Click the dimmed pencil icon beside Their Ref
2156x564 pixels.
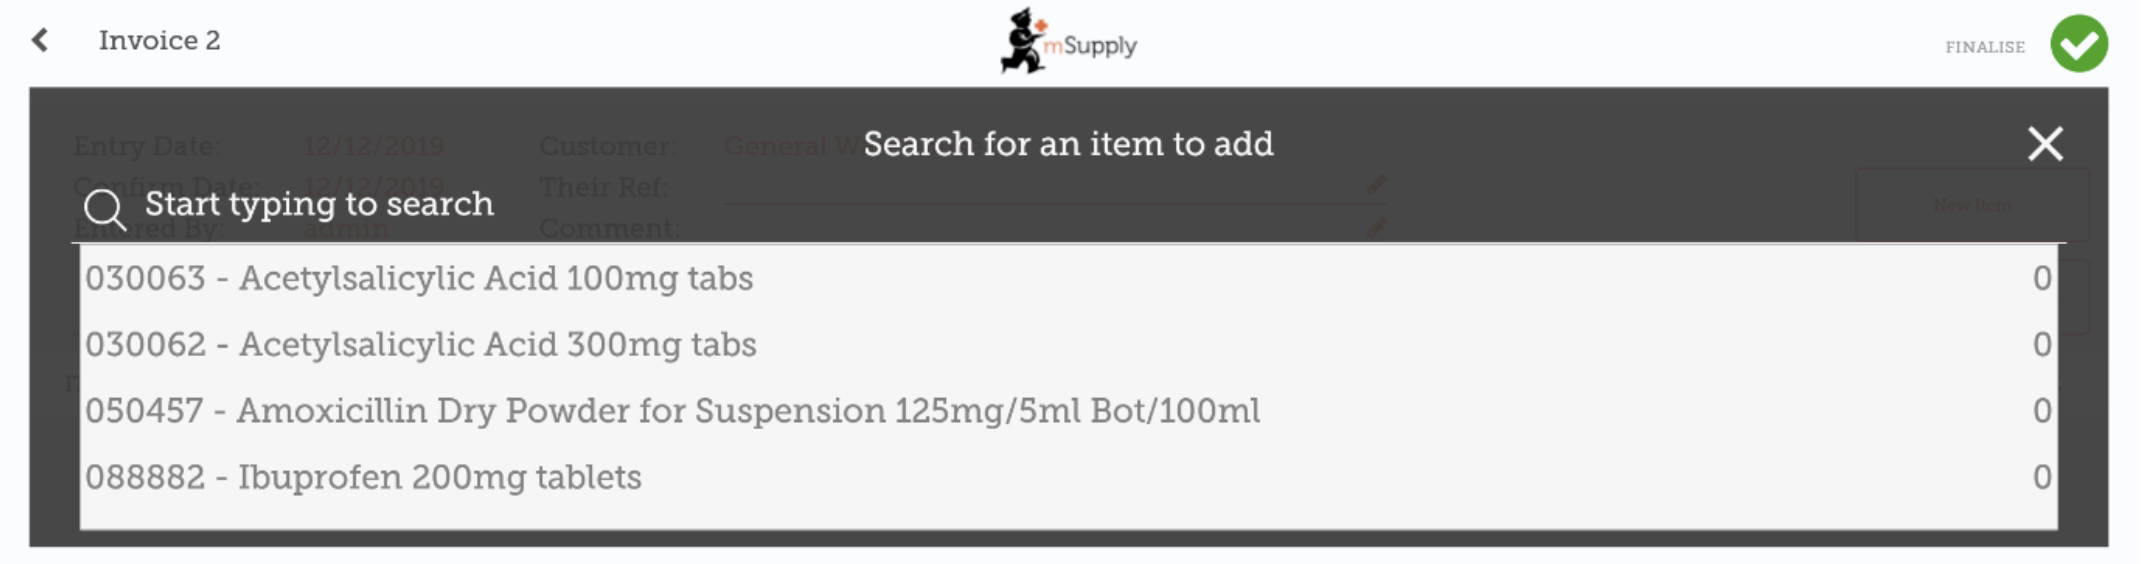click(x=1377, y=185)
